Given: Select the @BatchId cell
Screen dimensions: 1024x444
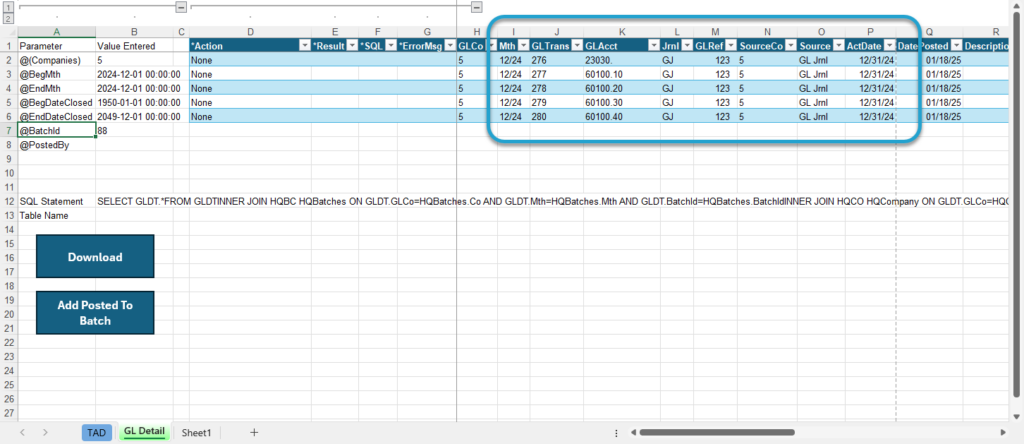Looking at the screenshot, I should click(x=57, y=131).
